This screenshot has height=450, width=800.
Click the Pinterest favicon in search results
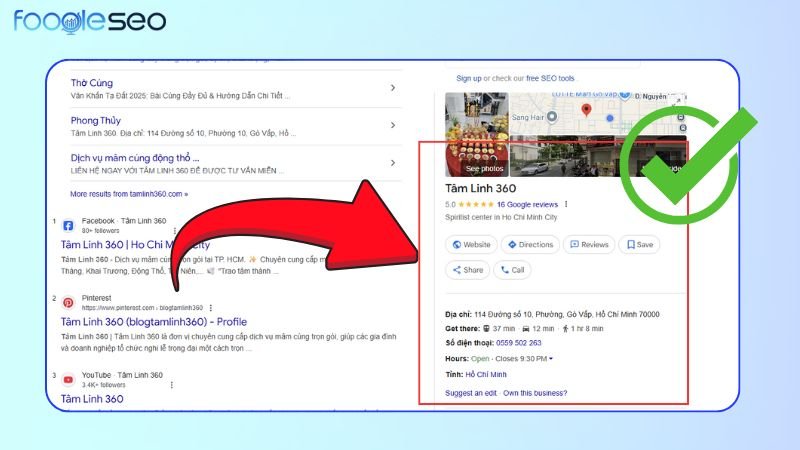tap(68, 301)
